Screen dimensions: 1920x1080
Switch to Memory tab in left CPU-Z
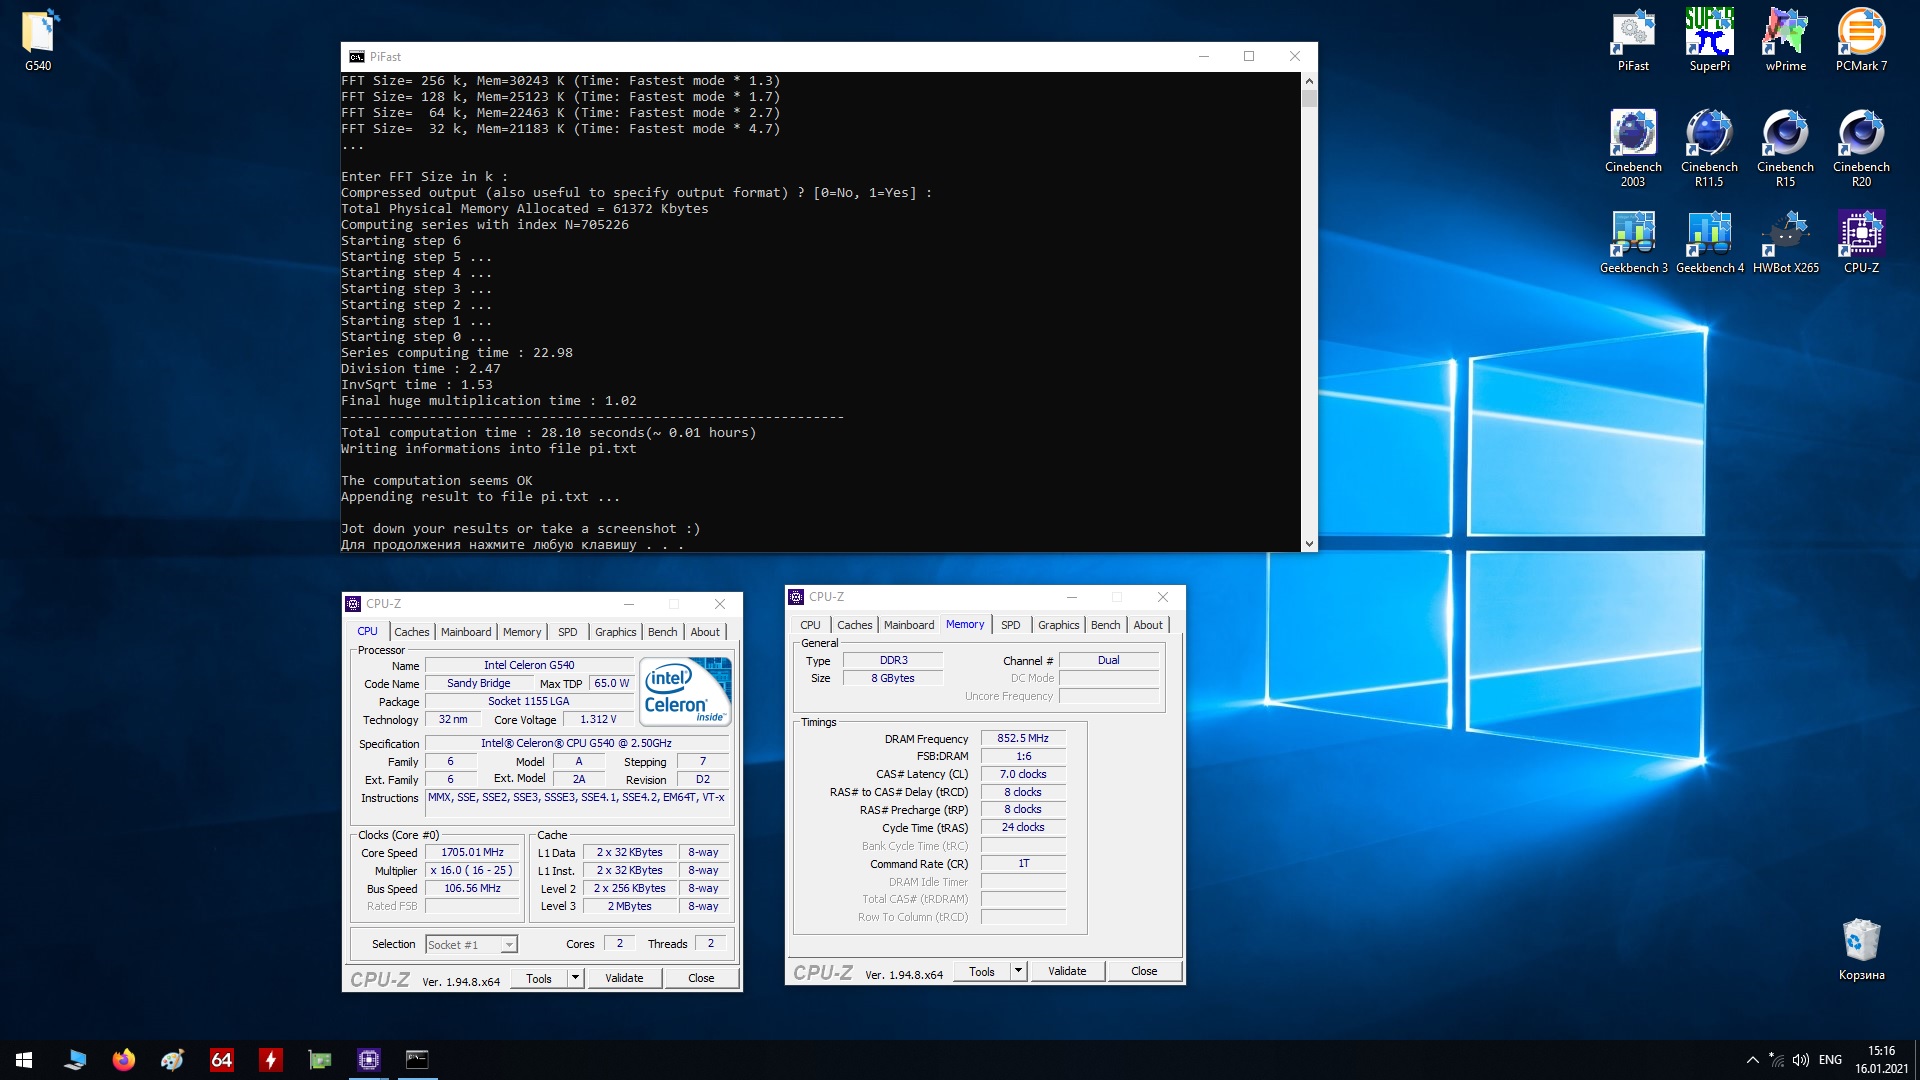pyautogui.click(x=522, y=632)
